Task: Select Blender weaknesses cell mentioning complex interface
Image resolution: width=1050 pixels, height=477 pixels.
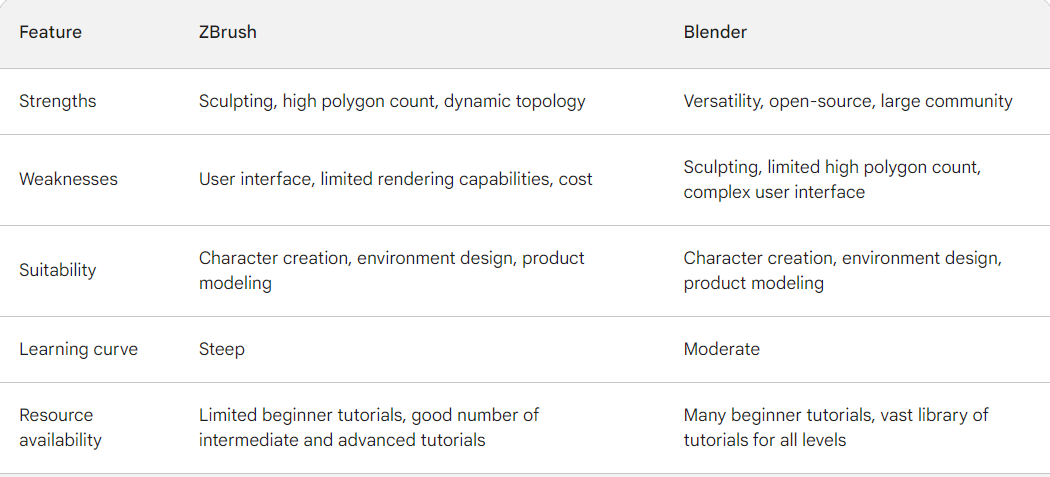Action: point(832,179)
